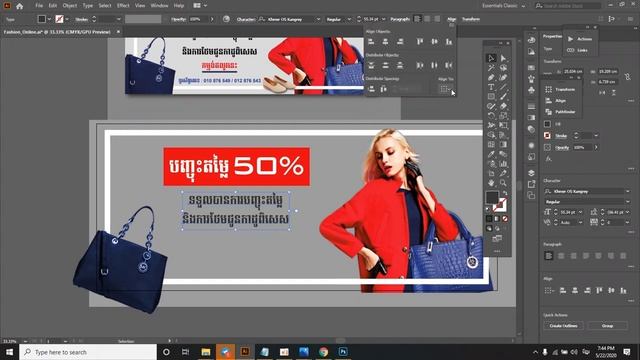Click the constrain width and height proportions link
Screen dimensions: 640x360
click(x=627, y=76)
